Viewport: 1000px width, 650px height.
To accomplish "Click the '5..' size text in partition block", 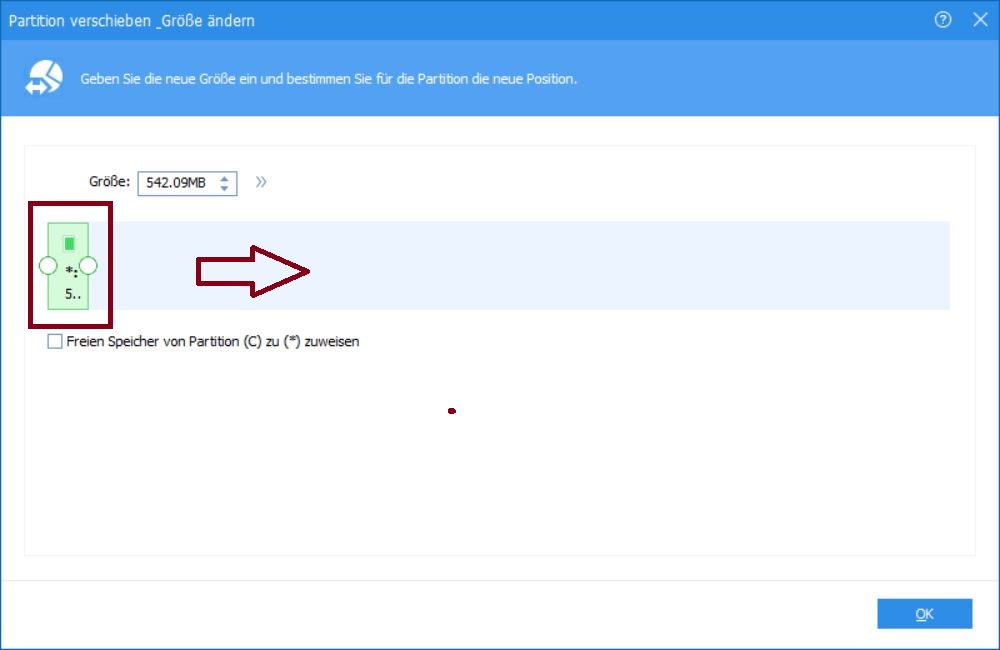I will coord(71,294).
